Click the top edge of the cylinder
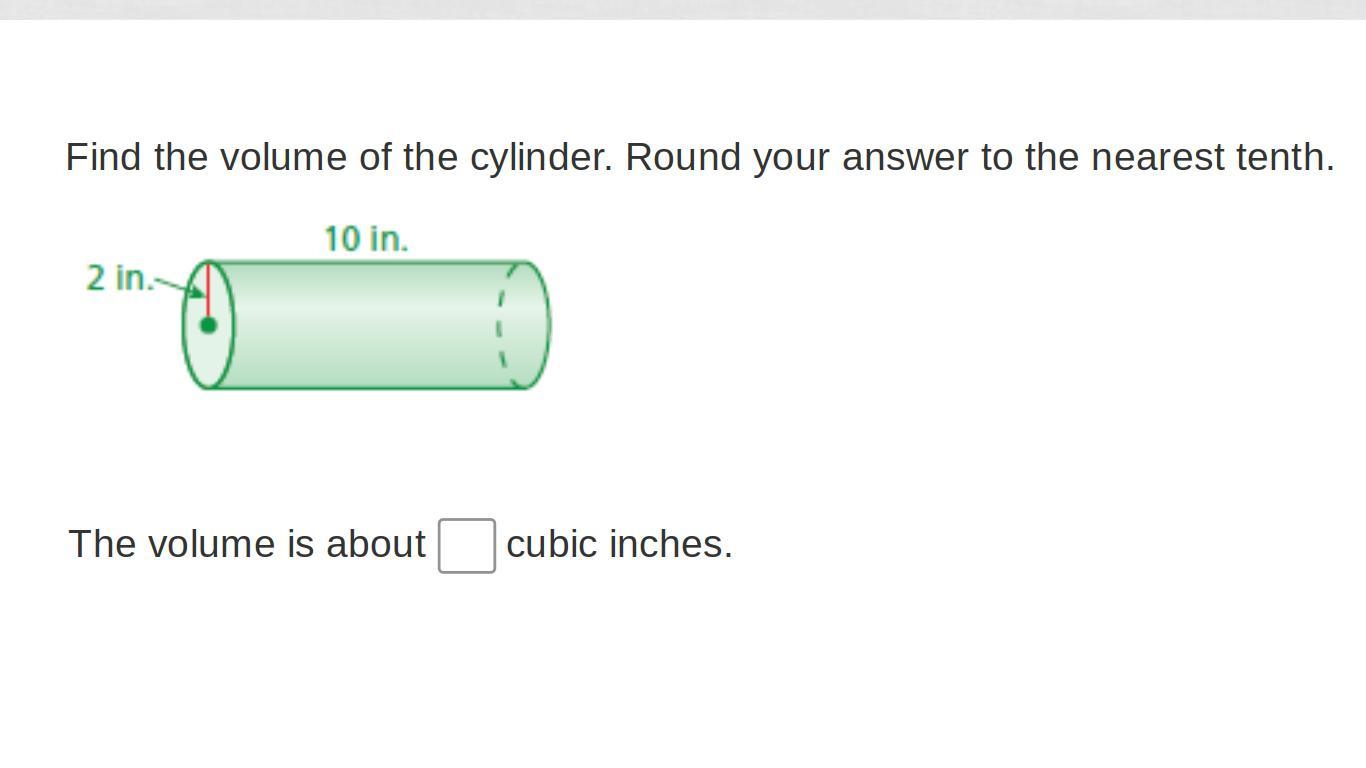Image resolution: width=1366 pixels, height=768 pixels. (x=366, y=262)
